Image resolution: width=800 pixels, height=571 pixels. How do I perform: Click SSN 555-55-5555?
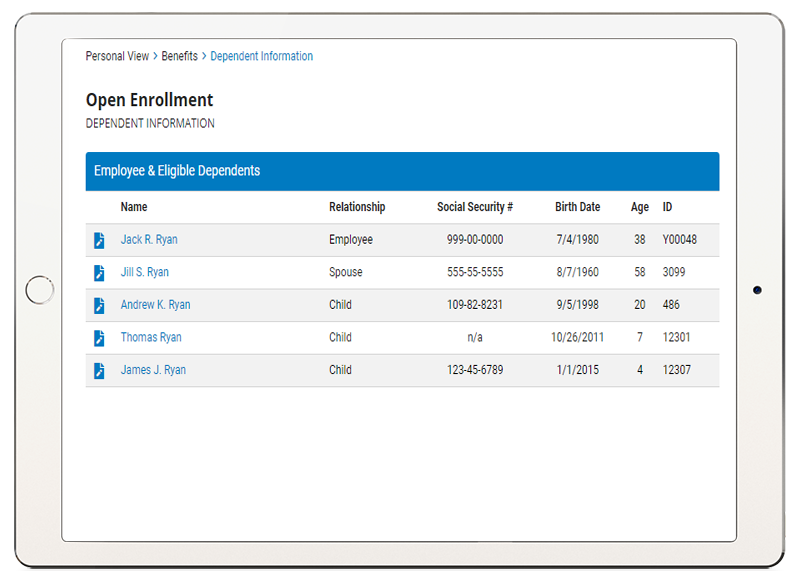coord(475,272)
